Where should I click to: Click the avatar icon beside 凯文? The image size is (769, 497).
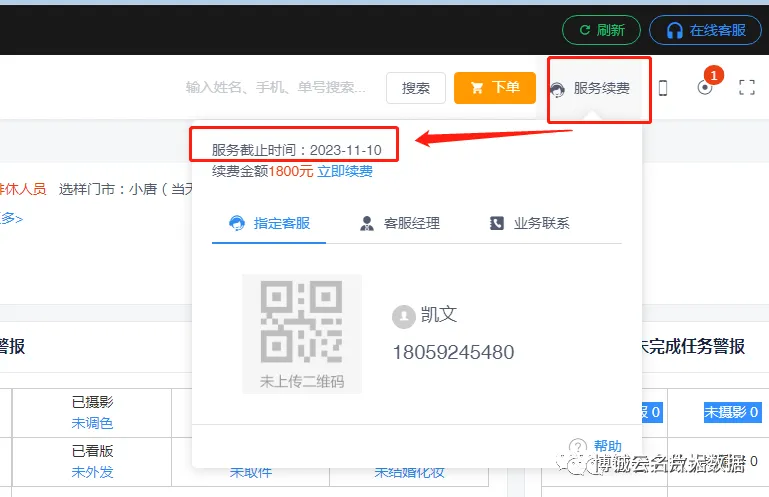pyautogui.click(x=403, y=315)
